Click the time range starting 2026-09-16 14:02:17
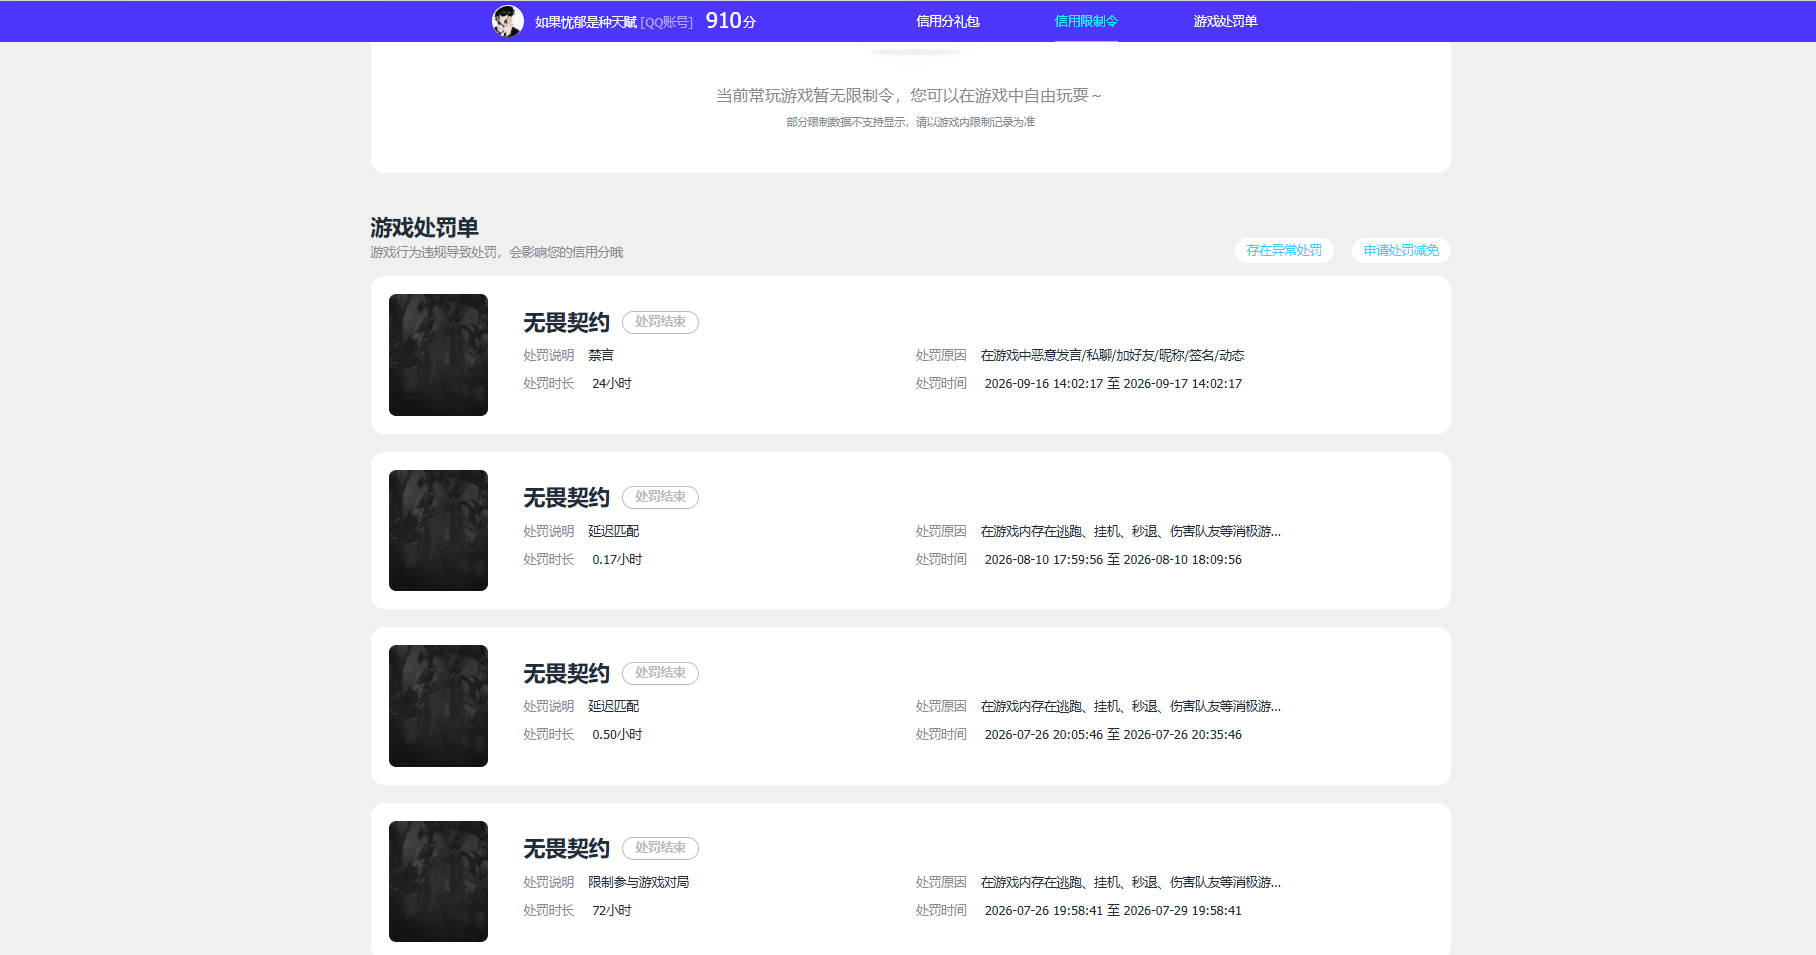The image size is (1816, 955). click(1113, 384)
